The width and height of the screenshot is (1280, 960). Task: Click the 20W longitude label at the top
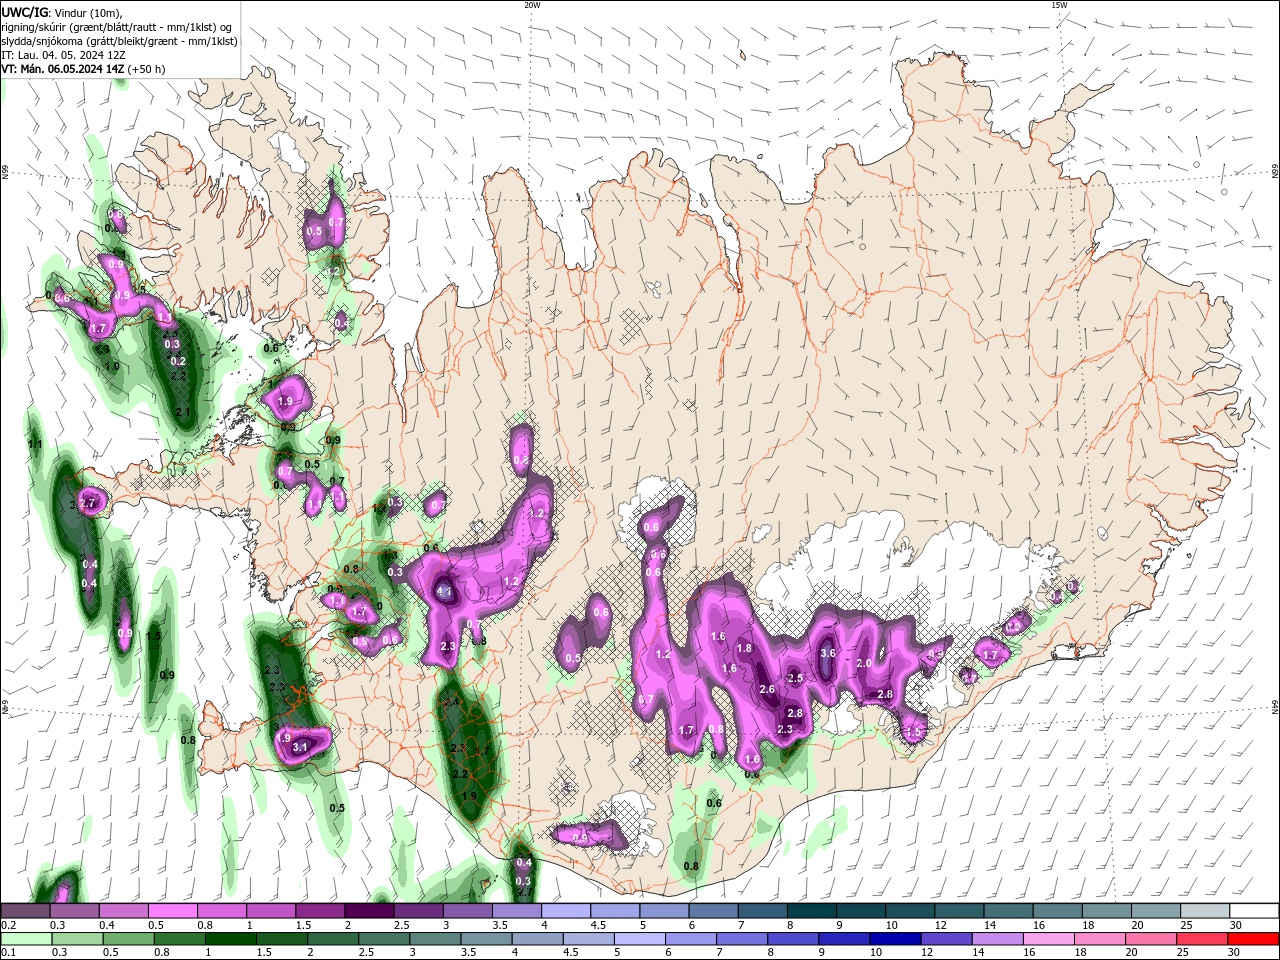point(532,5)
